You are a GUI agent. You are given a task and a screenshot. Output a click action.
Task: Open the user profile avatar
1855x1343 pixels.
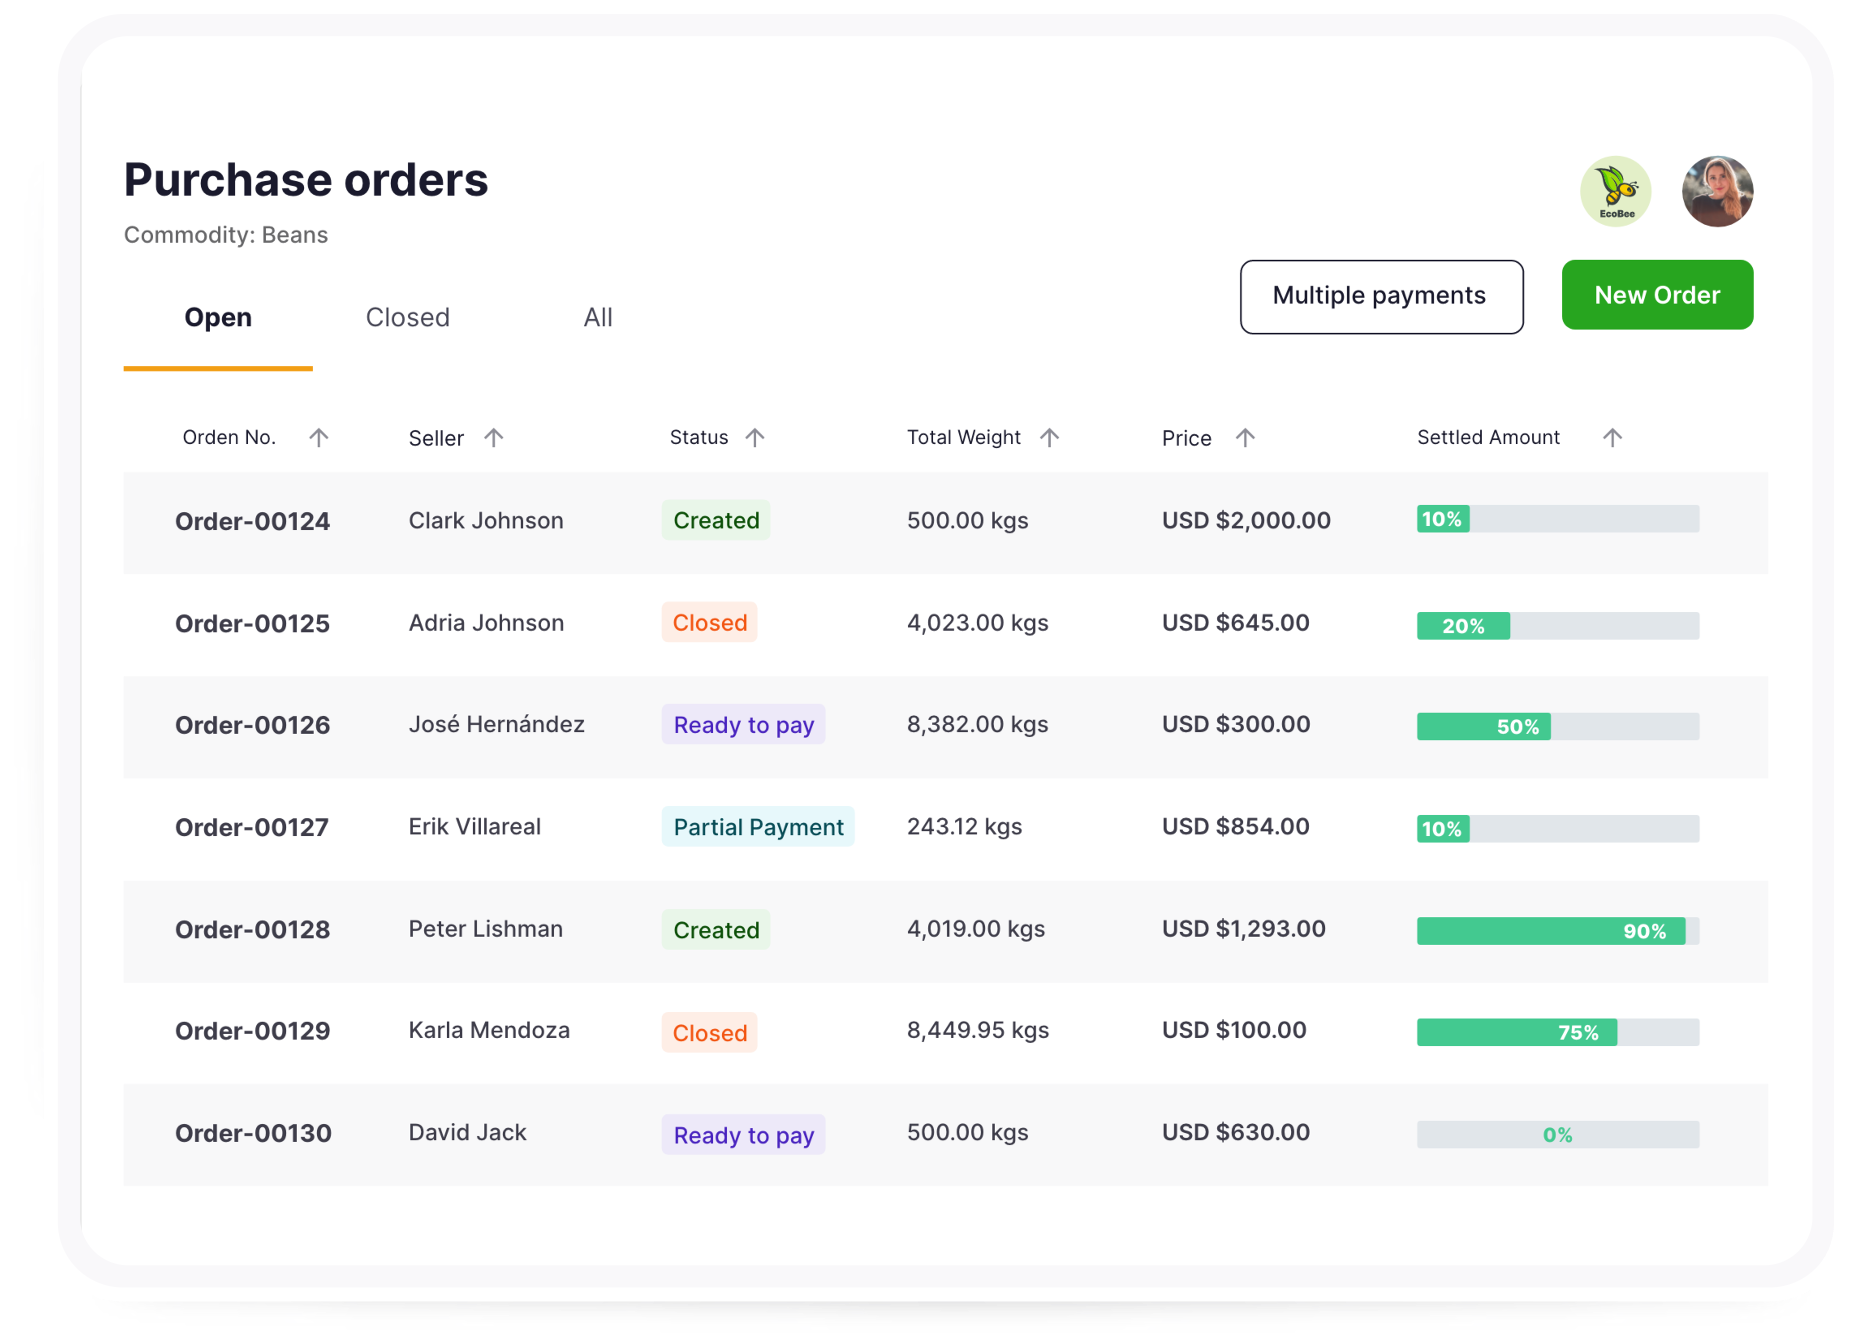coord(1717,191)
